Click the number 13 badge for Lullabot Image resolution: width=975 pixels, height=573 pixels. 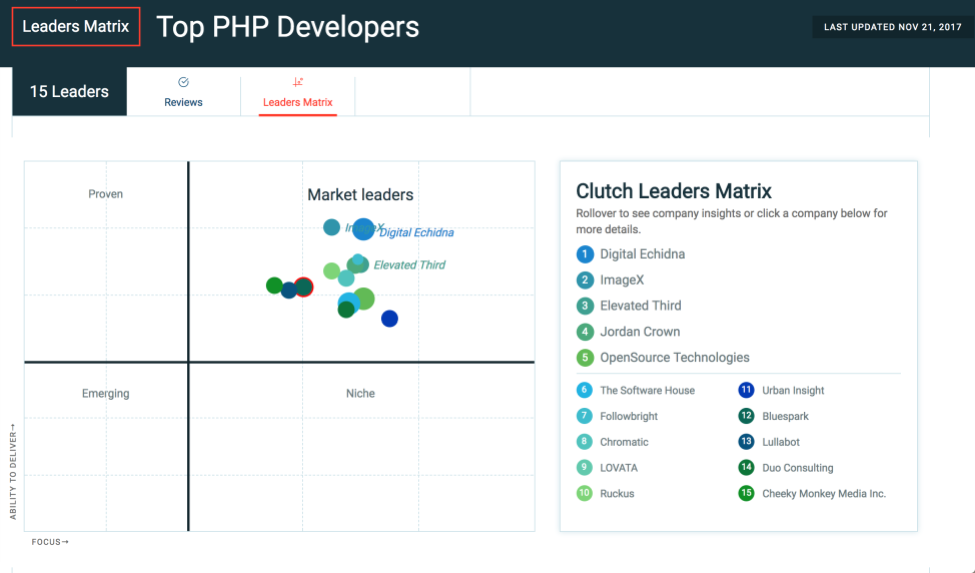[x=746, y=442]
